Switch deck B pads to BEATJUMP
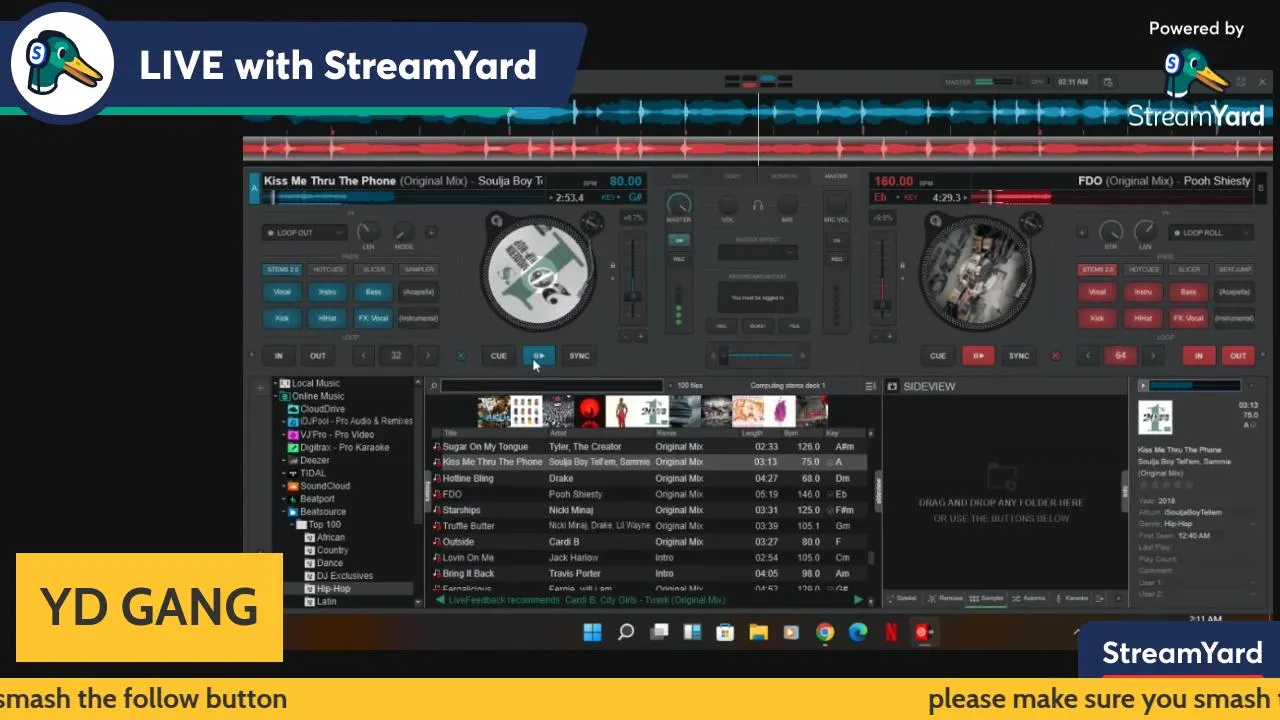This screenshot has width=1280, height=720. (1234, 270)
